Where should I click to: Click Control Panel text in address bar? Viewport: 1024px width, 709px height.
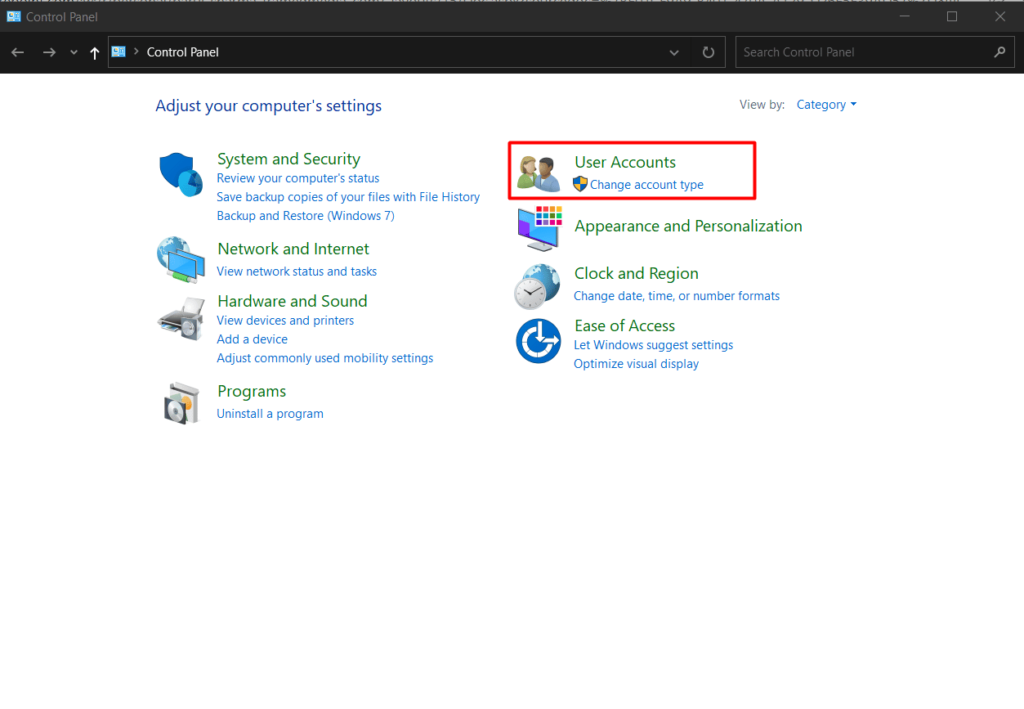tap(183, 52)
